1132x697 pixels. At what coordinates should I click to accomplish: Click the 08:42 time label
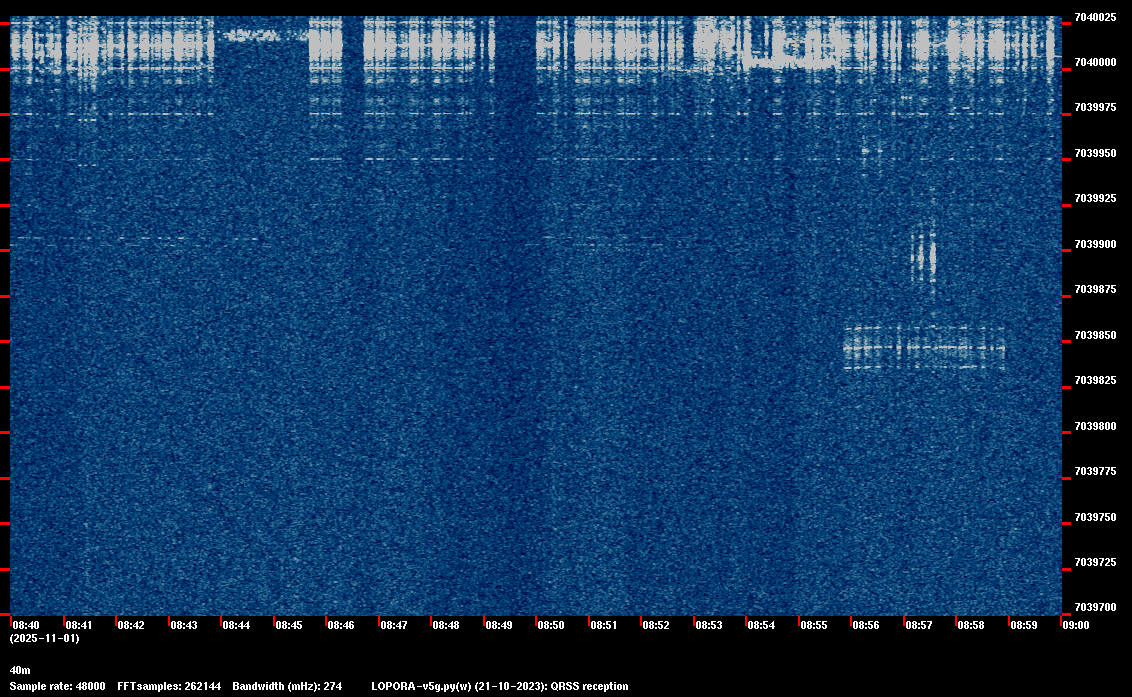[x=131, y=625]
